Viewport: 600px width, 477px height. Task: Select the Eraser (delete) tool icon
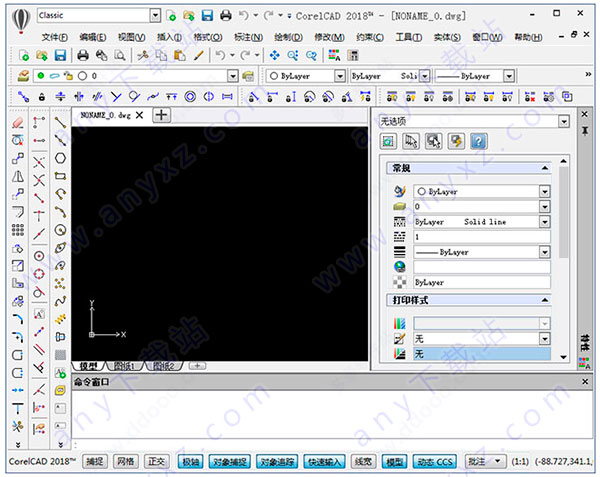click(18, 123)
